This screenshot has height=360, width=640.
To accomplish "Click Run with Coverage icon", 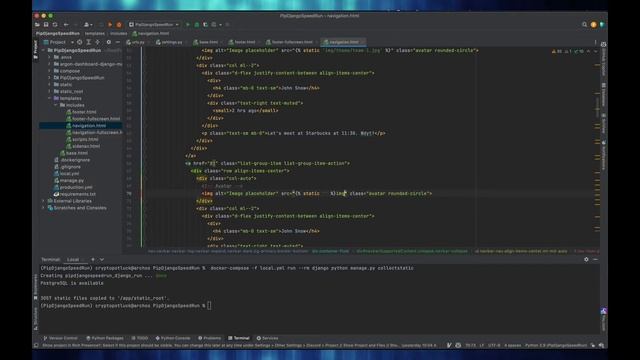I will click(x=205, y=24).
